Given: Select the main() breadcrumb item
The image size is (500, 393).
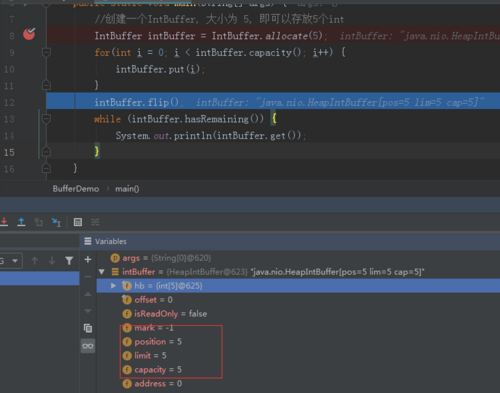Looking at the screenshot, I should tap(127, 189).
